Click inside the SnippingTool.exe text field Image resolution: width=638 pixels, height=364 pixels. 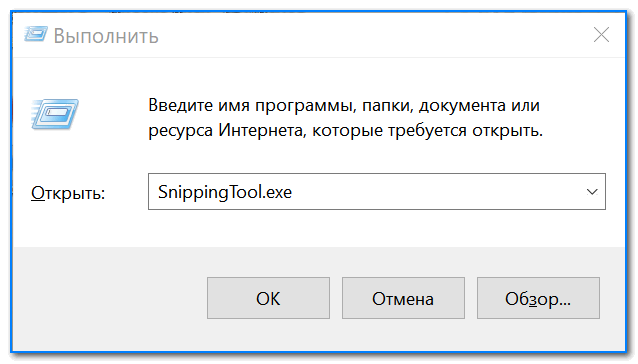coord(376,192)
